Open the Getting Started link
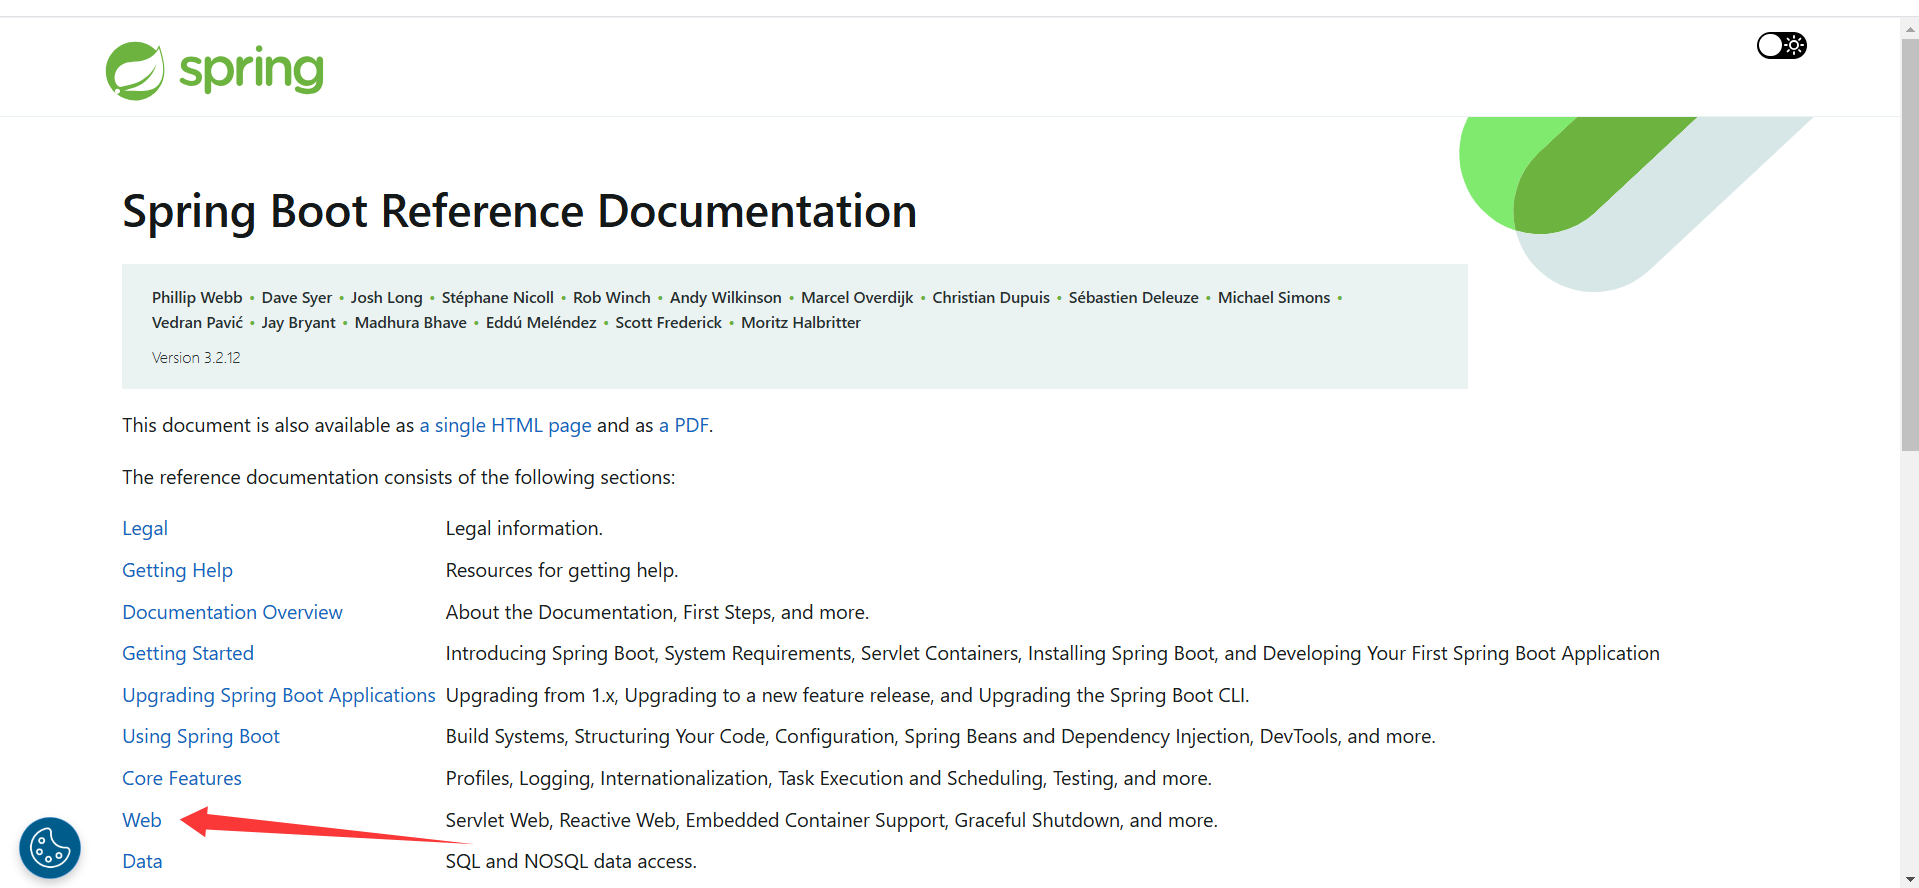The width and height of the screenshot is (1919, 888). (x=188, y=653)
